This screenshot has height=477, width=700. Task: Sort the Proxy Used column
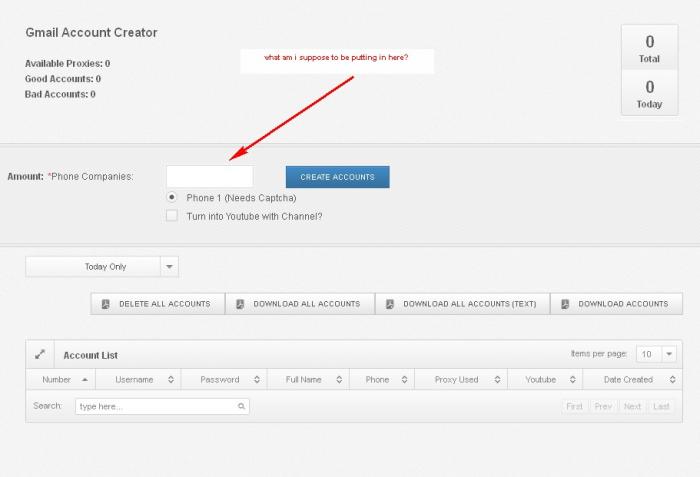pos(497,380)
